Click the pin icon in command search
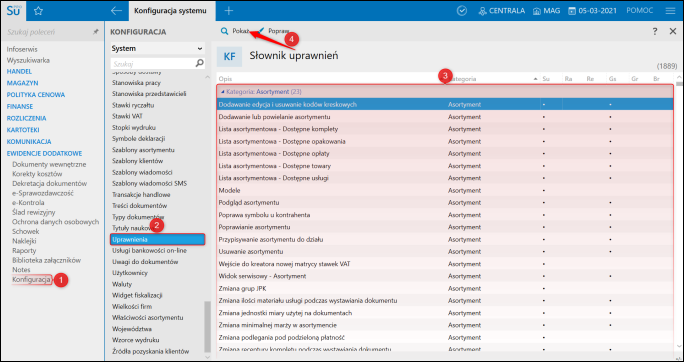The width and height of the screenshot is (684, 362). [96, 32]
